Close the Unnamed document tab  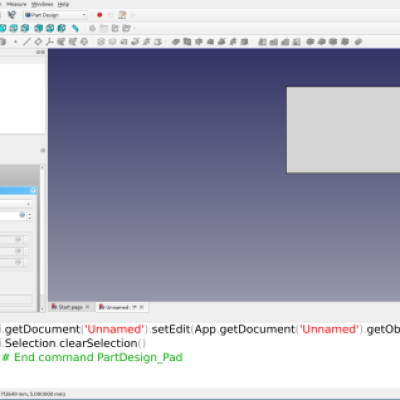pyautogui.click(x=141, y=307)
